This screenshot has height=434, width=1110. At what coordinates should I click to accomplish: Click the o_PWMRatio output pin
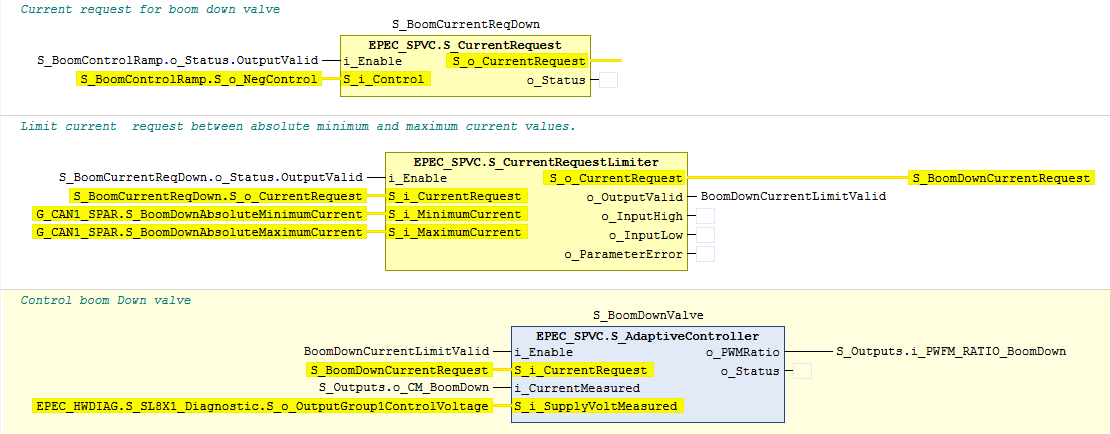point(742,351)
